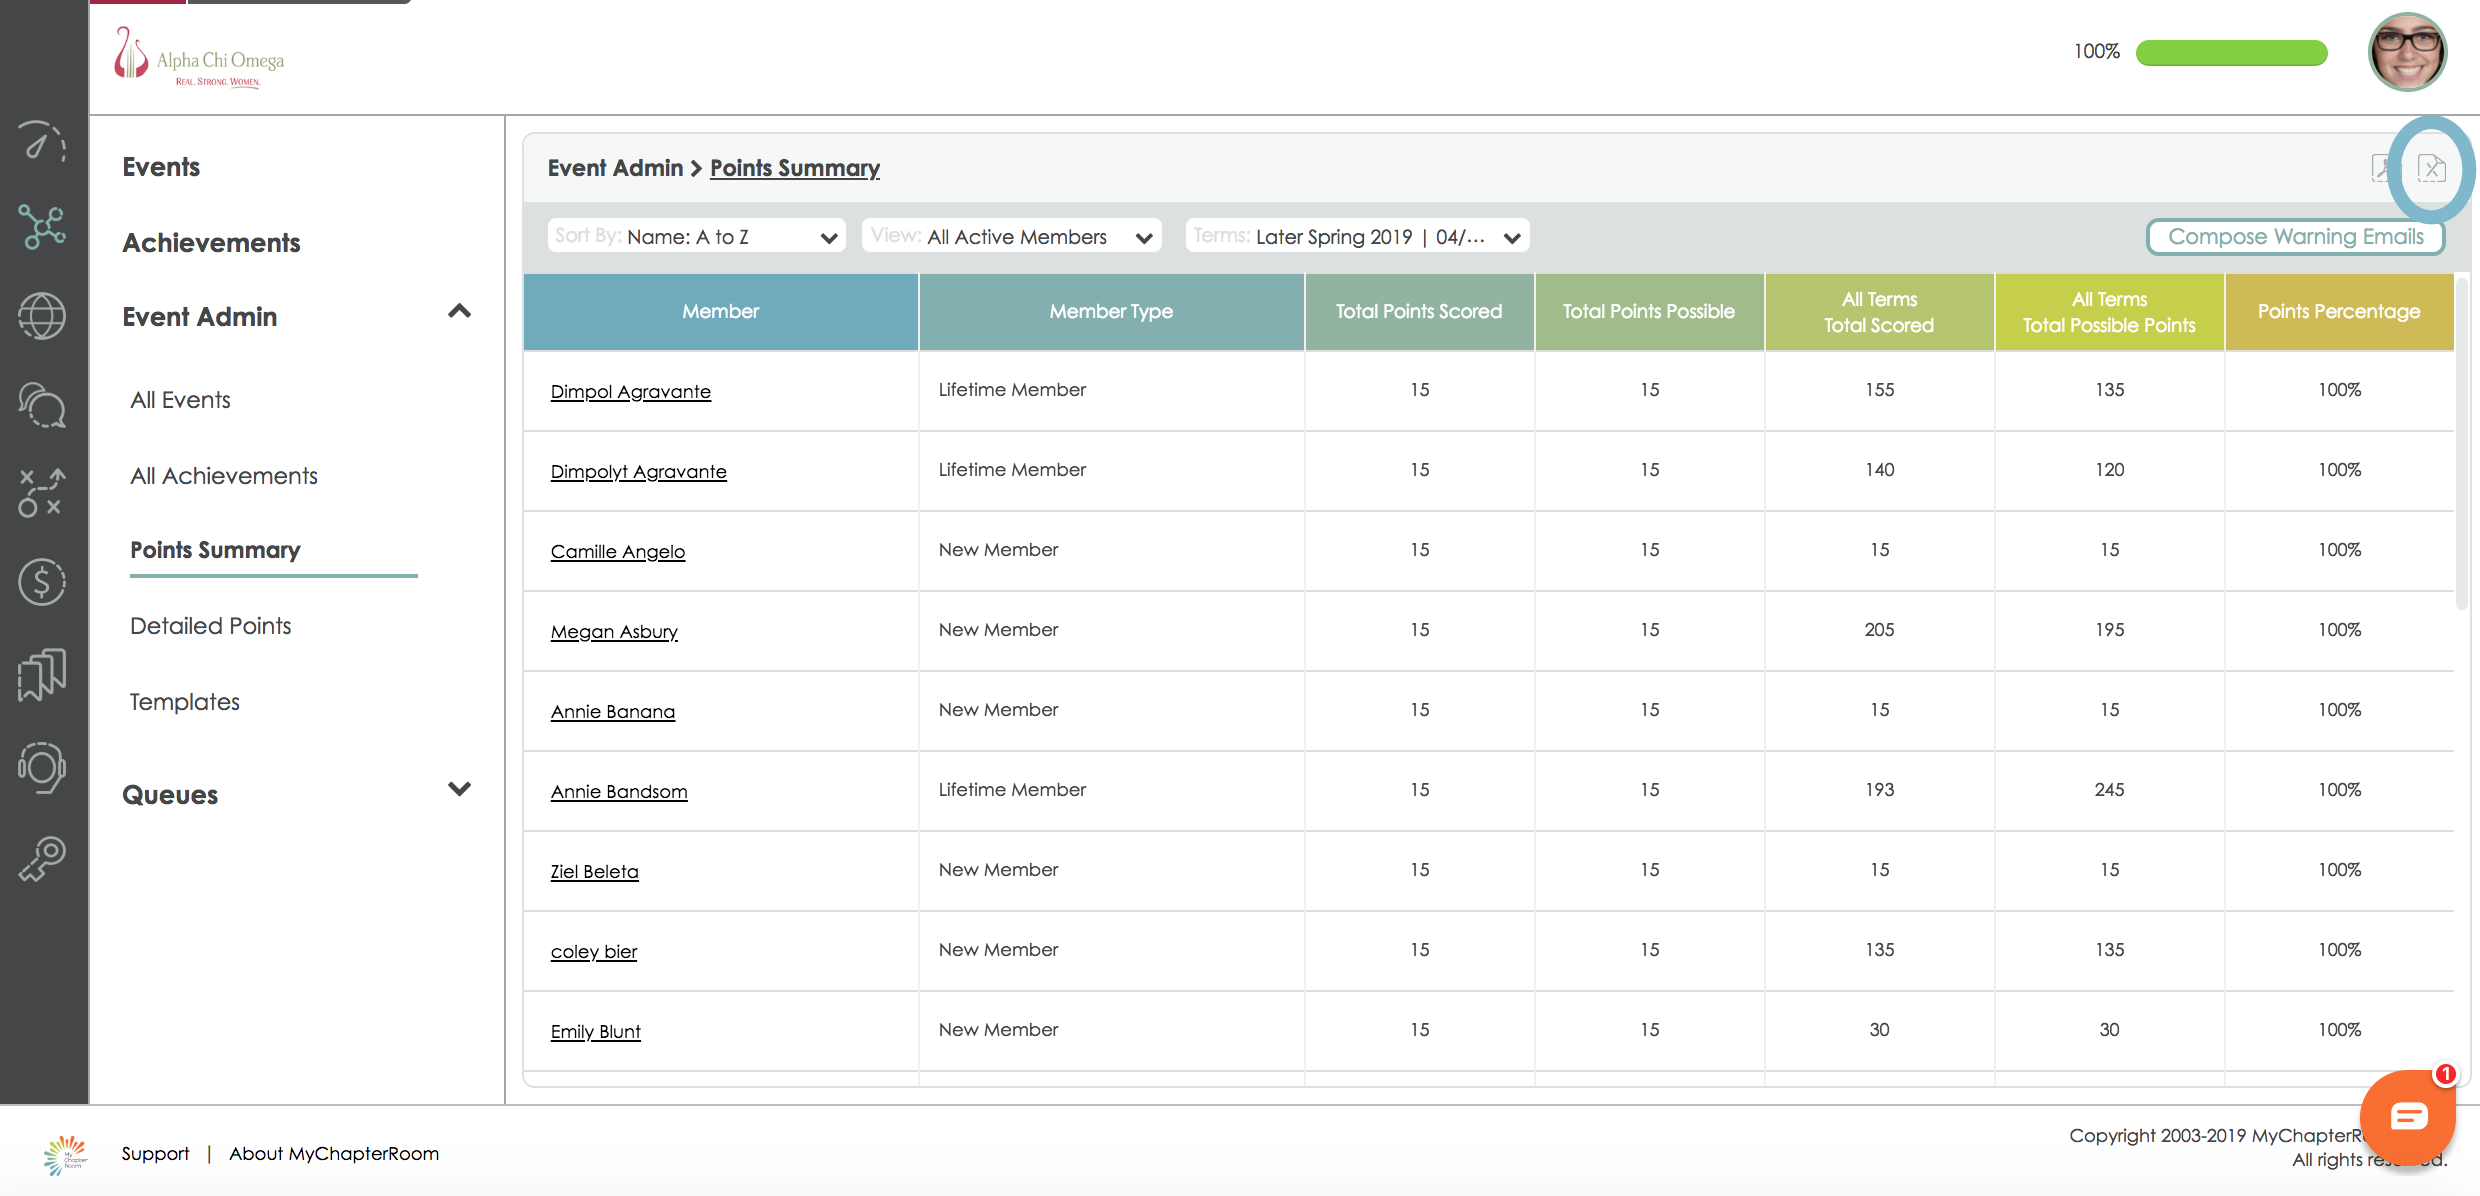Click the green 100% progress bar

click(2231, 53)
